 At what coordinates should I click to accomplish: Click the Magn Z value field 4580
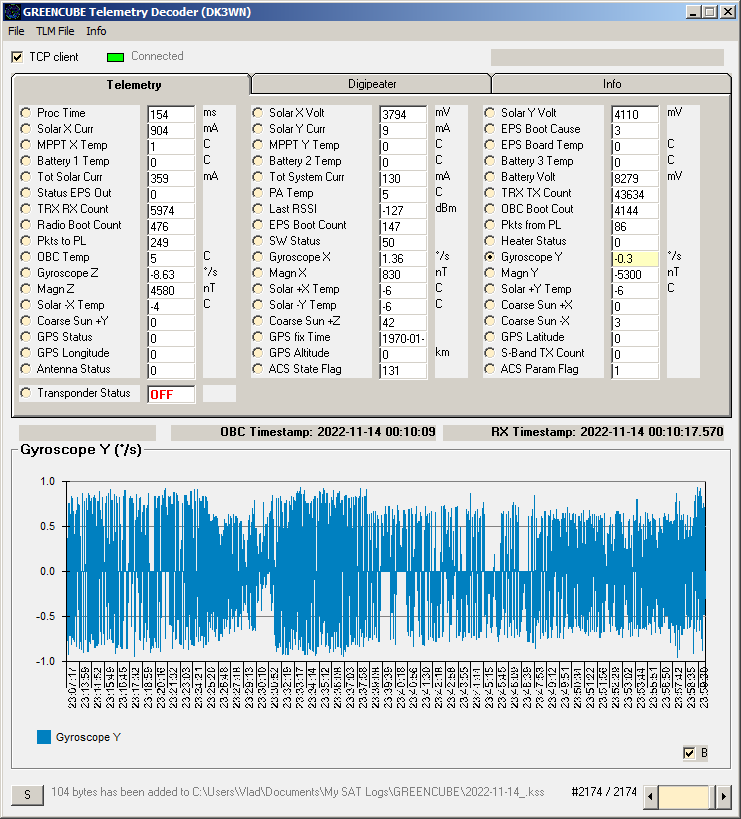click(171, 290)
